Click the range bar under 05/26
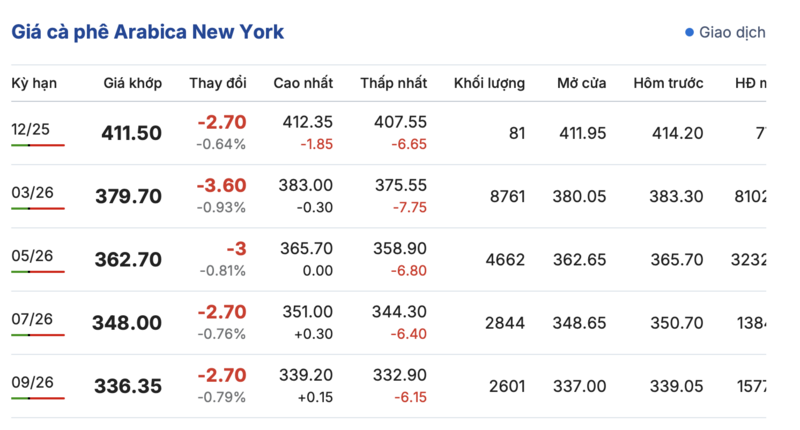 click(38, 271)
